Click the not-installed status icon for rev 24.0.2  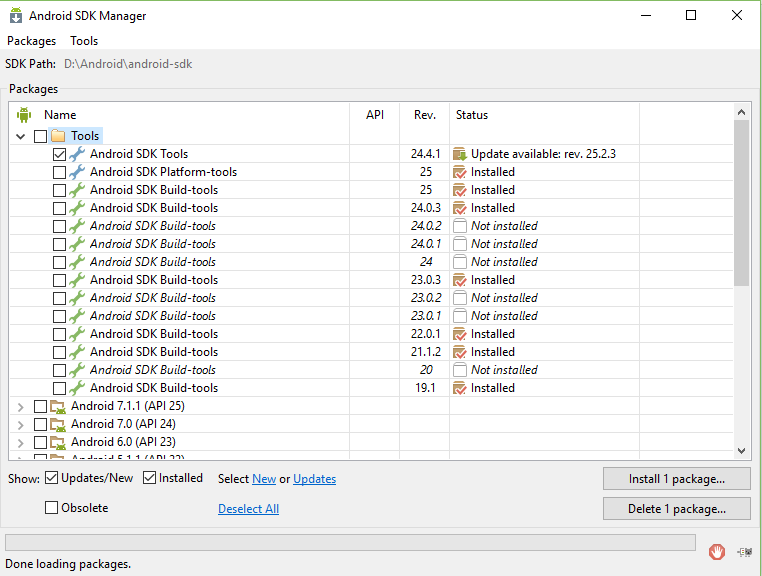coord(460,226)
